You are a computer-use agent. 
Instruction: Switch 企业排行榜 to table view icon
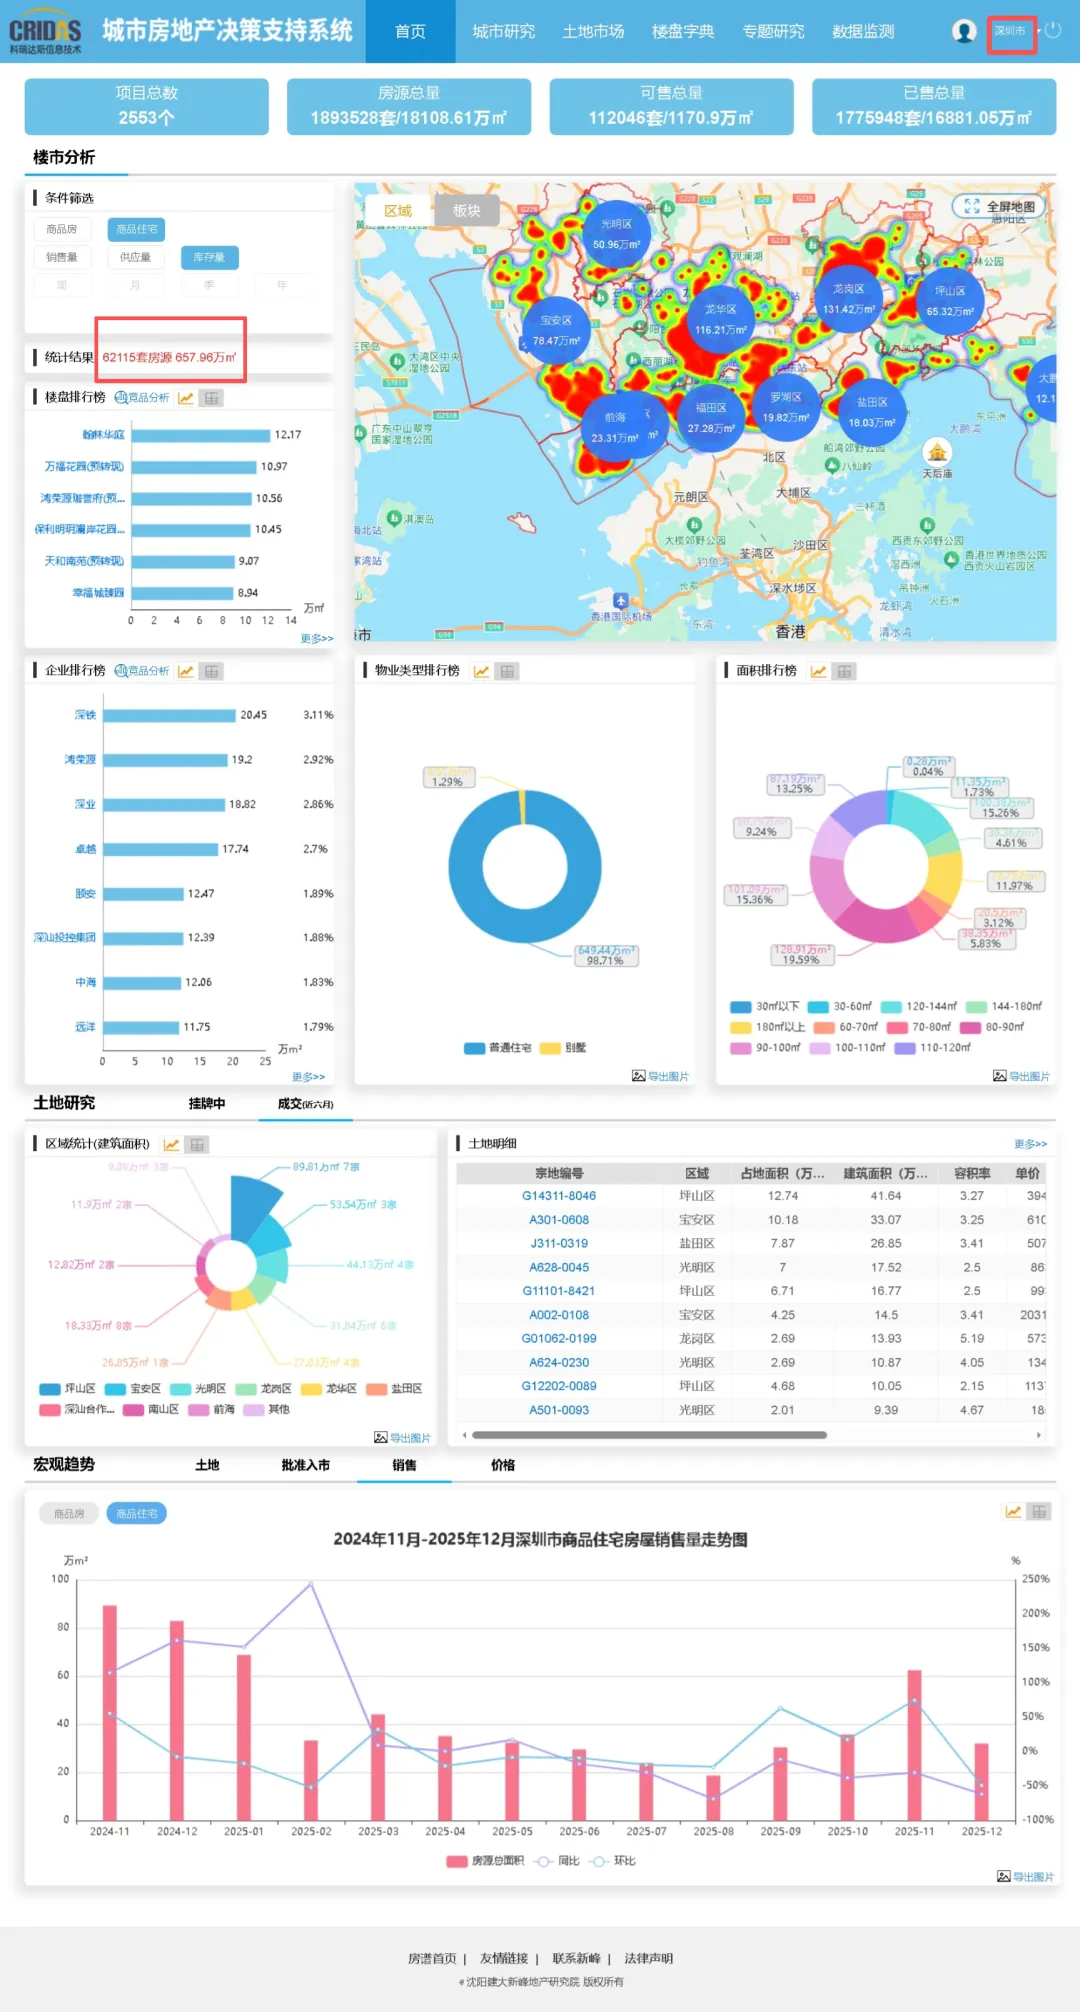[212, 671]
